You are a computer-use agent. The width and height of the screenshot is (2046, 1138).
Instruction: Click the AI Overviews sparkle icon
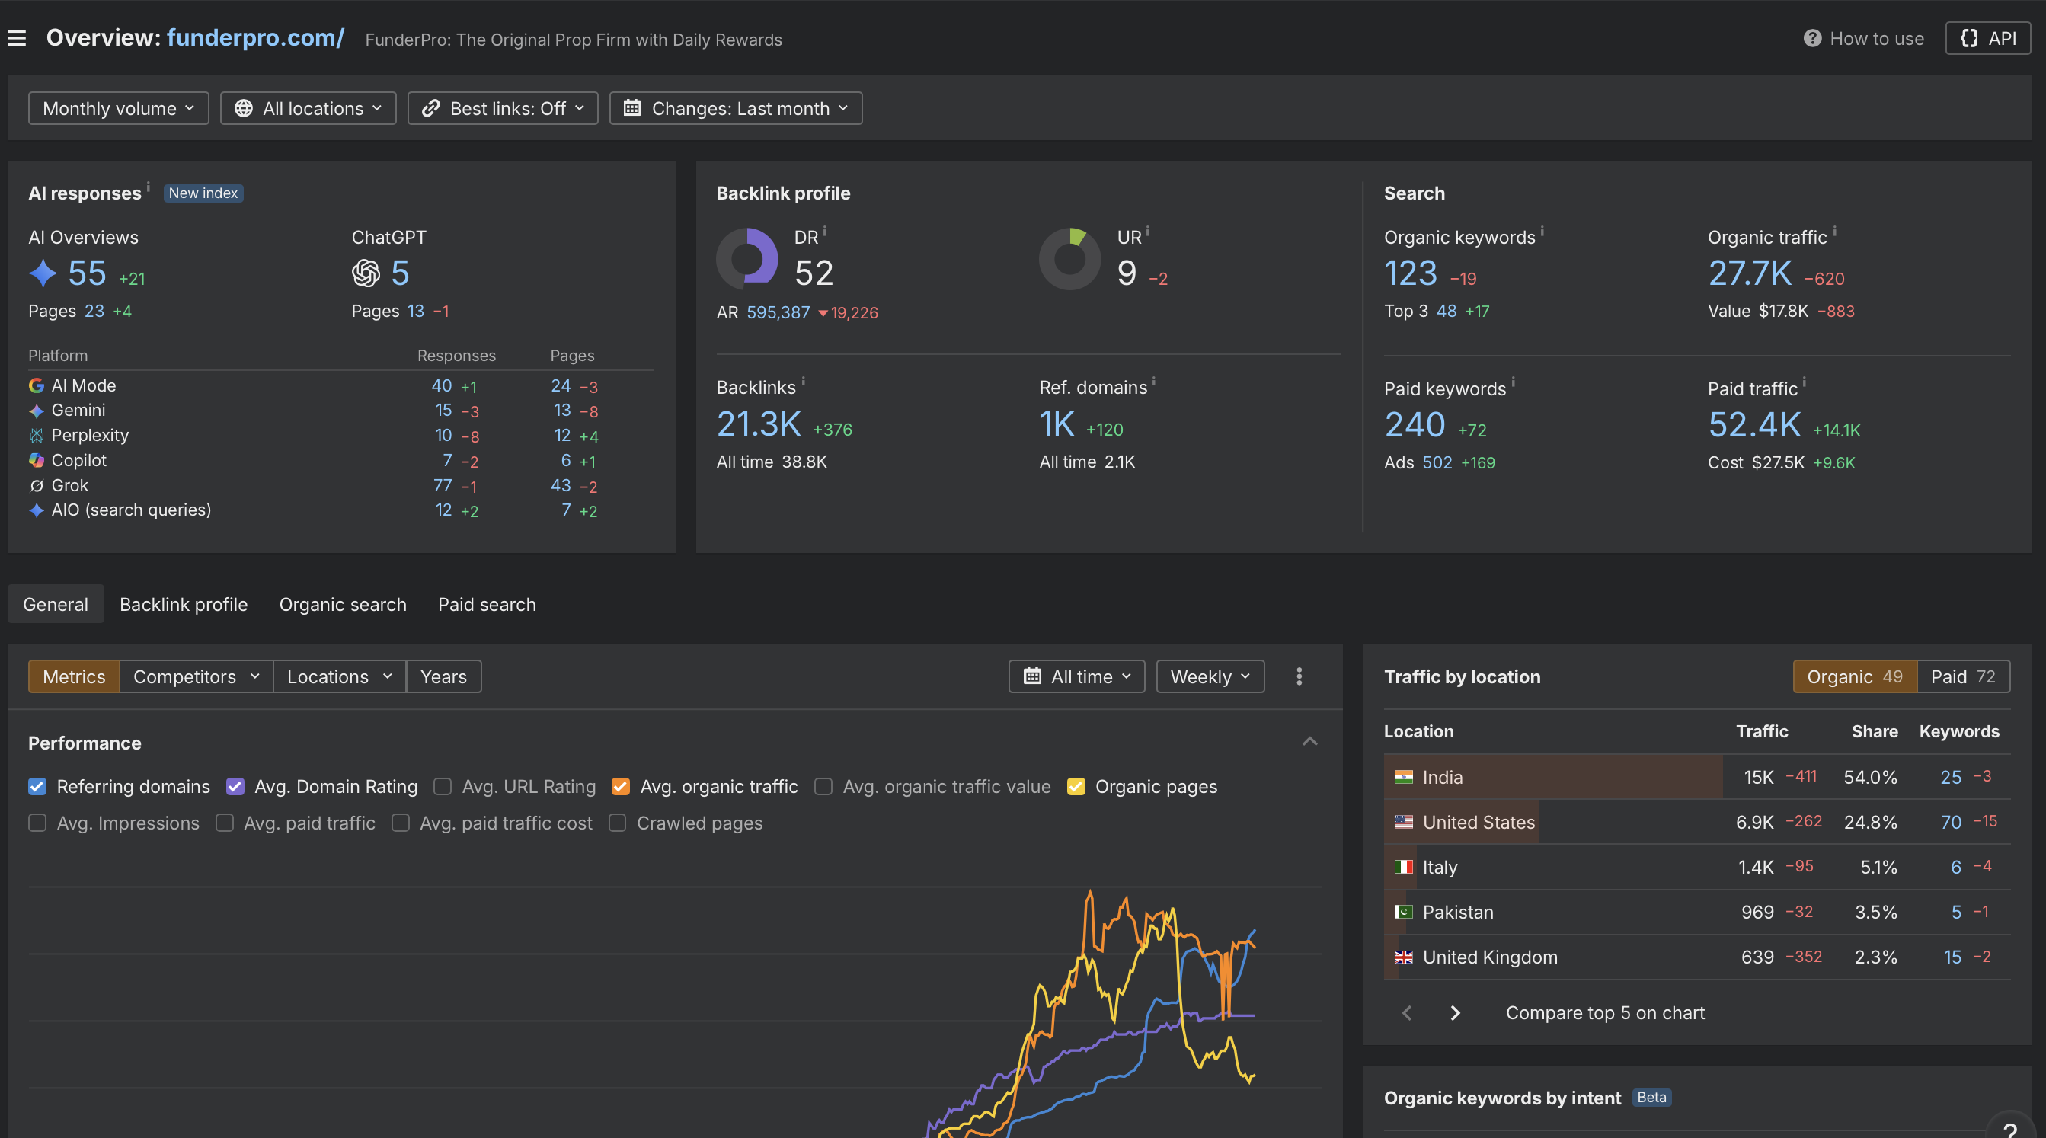(43, 273)
